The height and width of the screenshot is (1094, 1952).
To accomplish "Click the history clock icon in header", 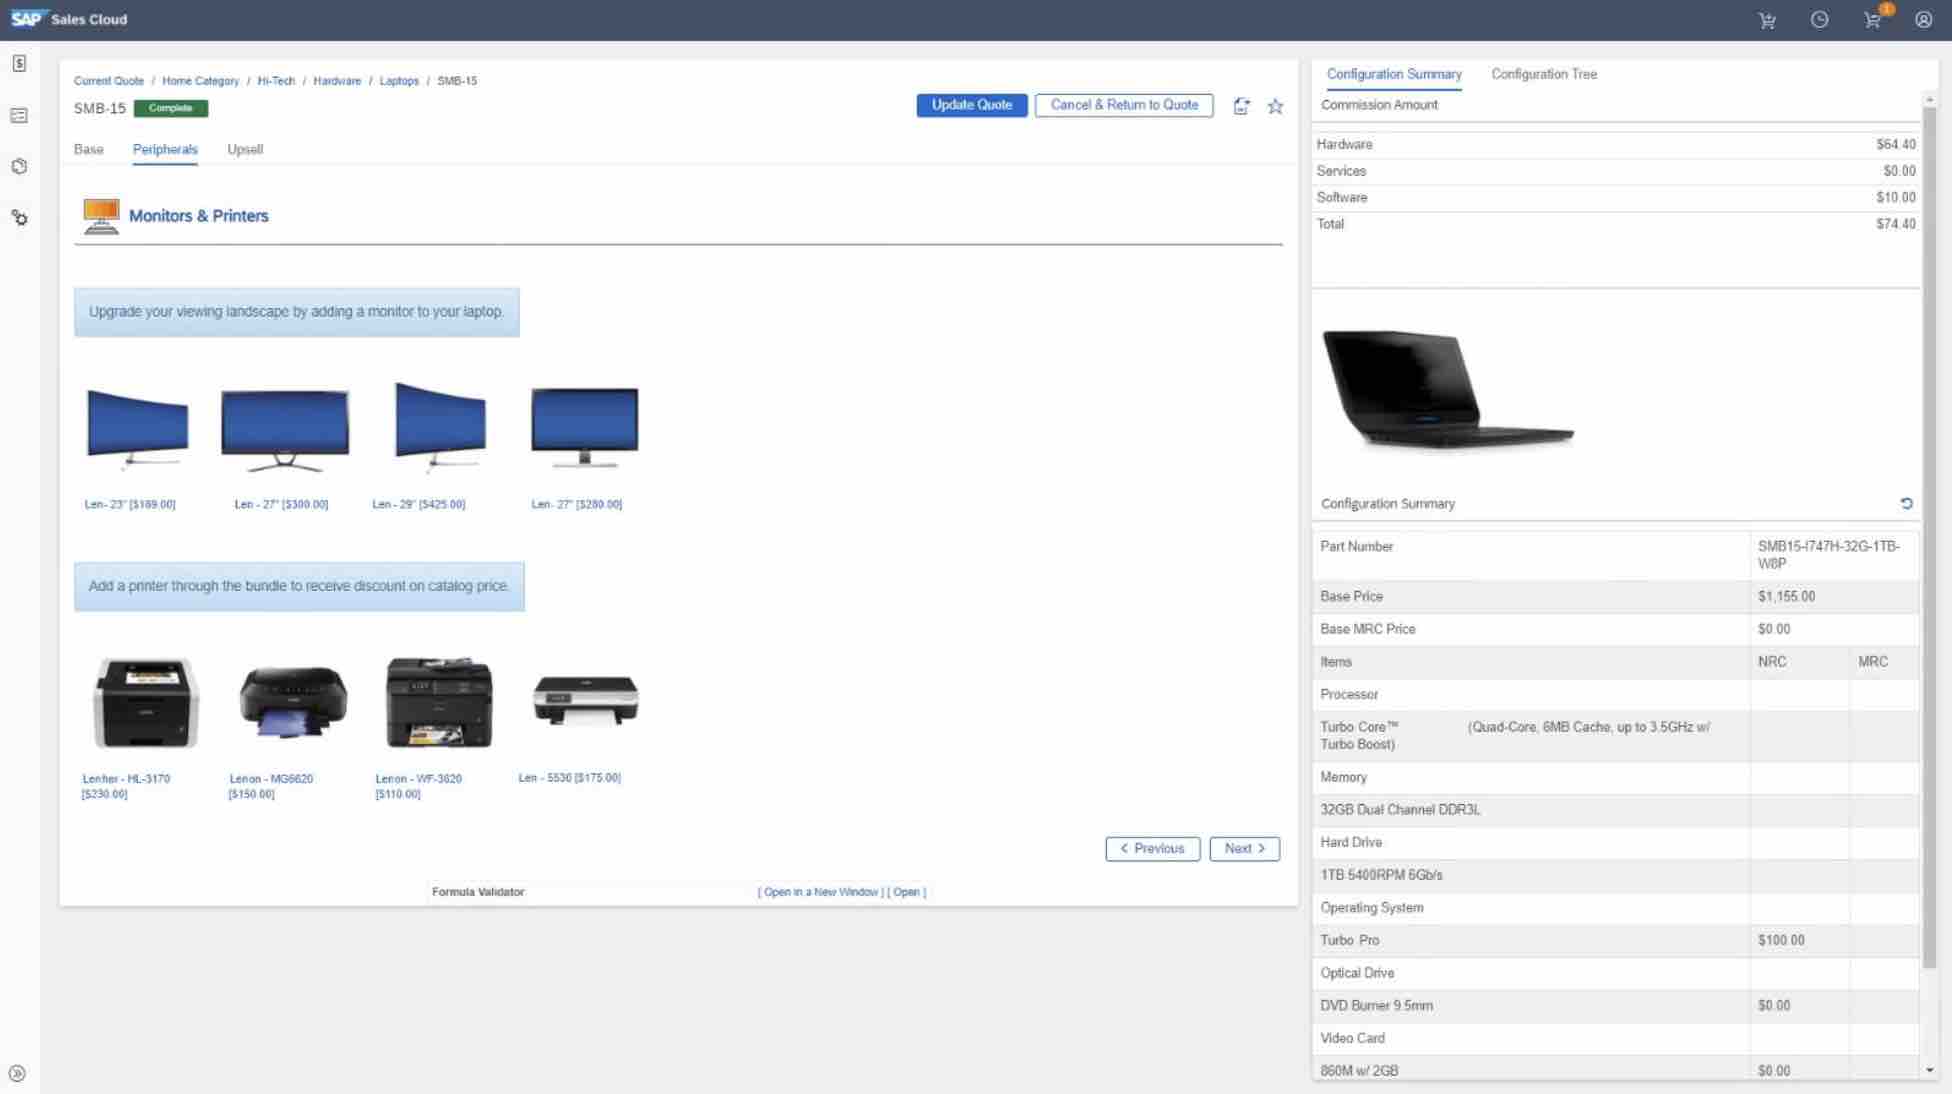I will click(1819, 19).
